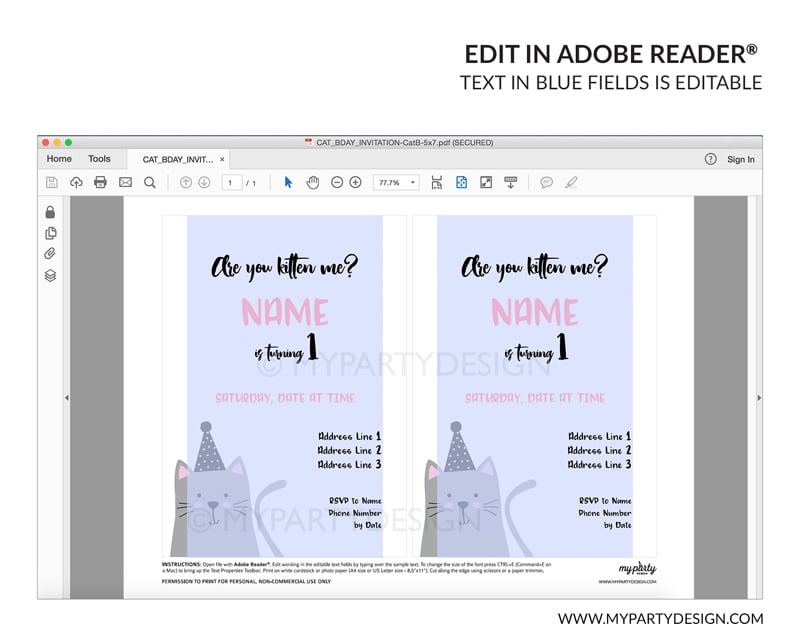Screen dimensions: 800x637
Task: Zoom in with the plus button
Action: point(355,182)
